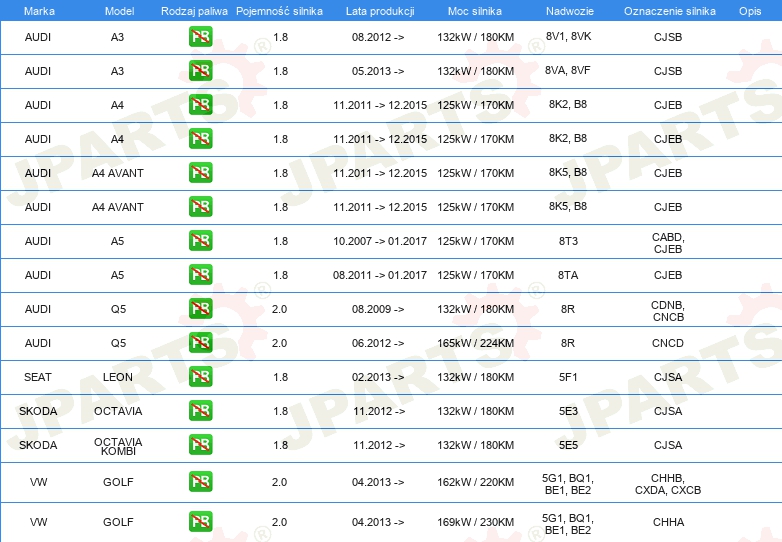Viewport: 782px width, 542px height.
Task: Click the Pojemność silnika column header
Action: pyautogui.click(x=279, y=11)
